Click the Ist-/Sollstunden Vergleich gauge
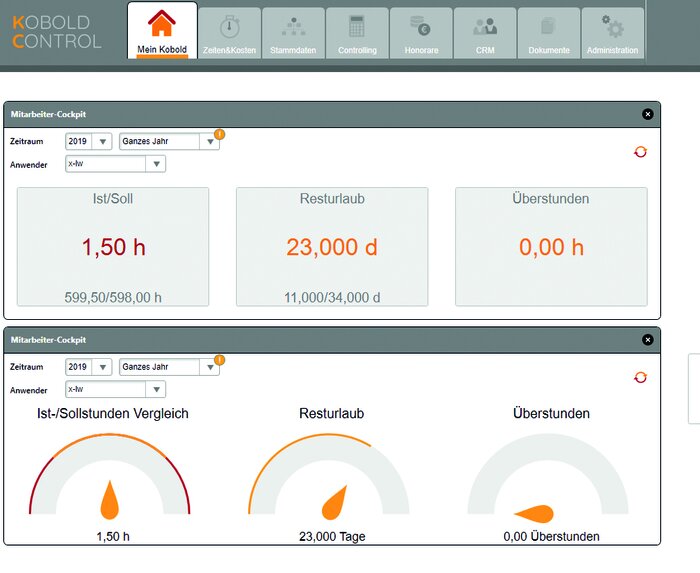This screenshot has width=700, height=573. [110, 474]
